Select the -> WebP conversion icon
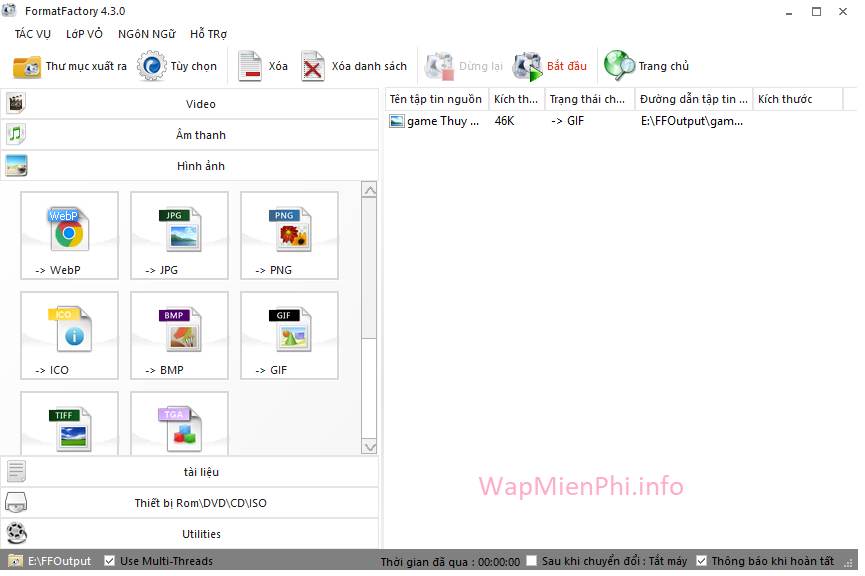This screenshot has height=576, width=865. 70,235
